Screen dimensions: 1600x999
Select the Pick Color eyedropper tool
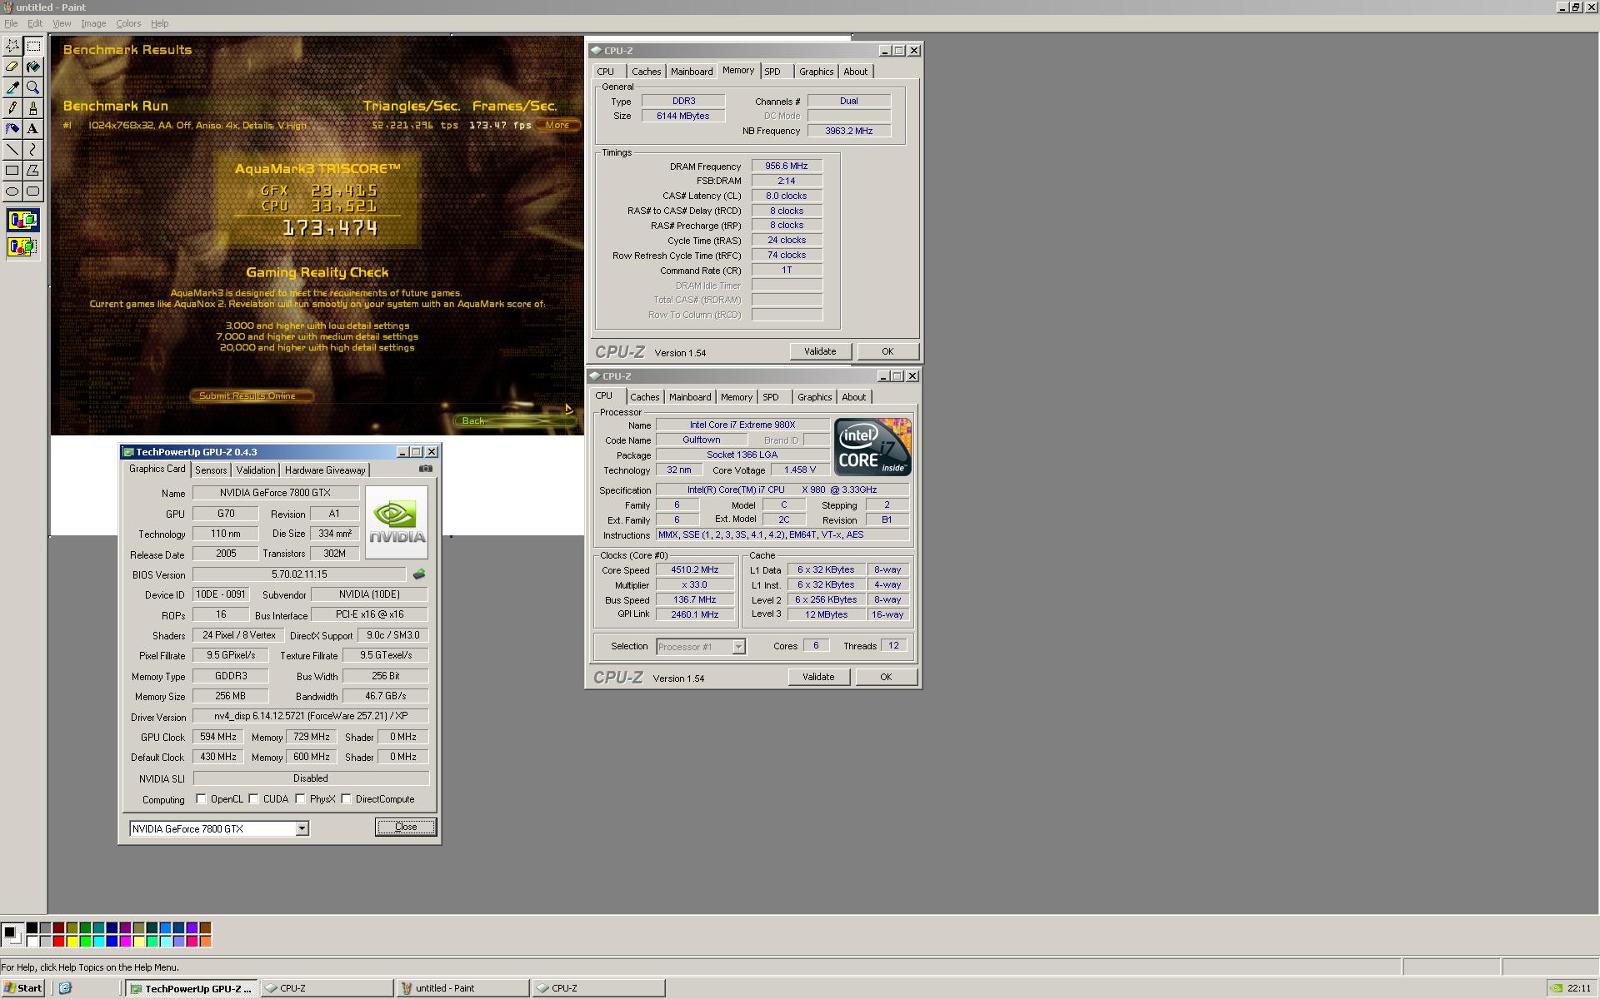[x=12, y=87]
